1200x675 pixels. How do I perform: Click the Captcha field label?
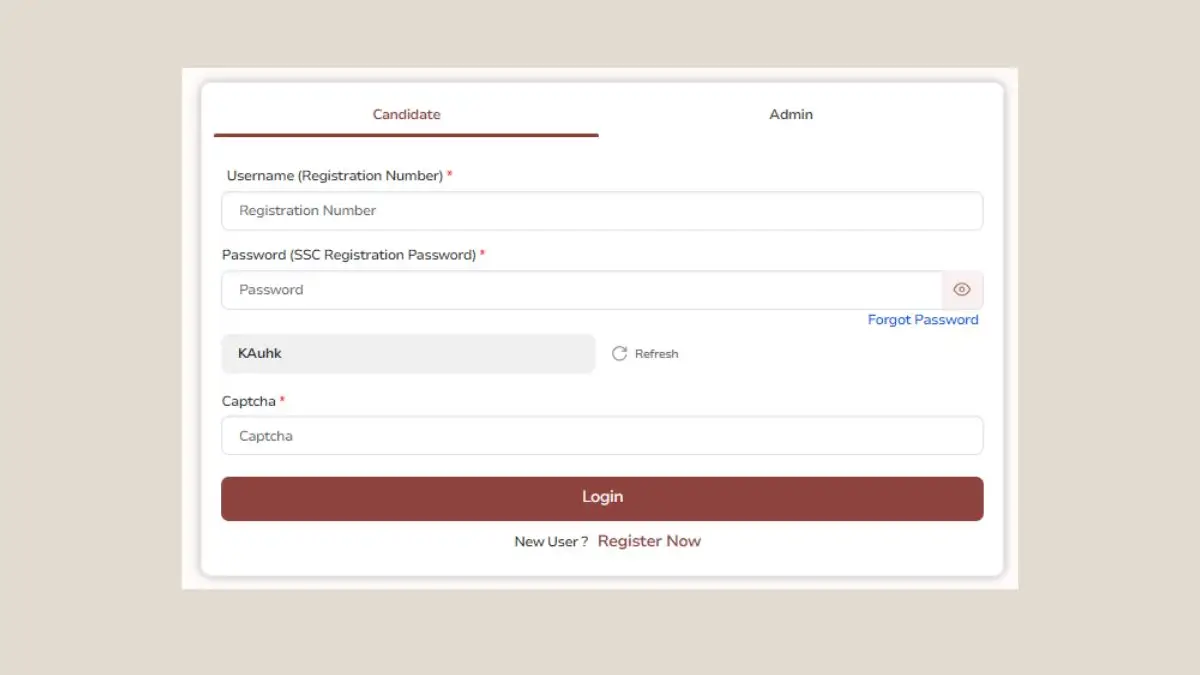(x=248, y=401)
